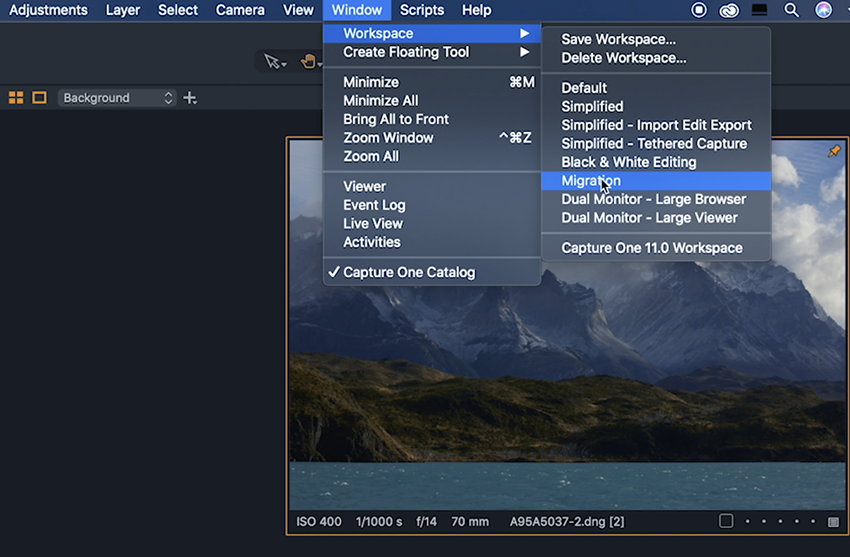Set first star rating dot
The image size is (850, 557).
[748, 522]
